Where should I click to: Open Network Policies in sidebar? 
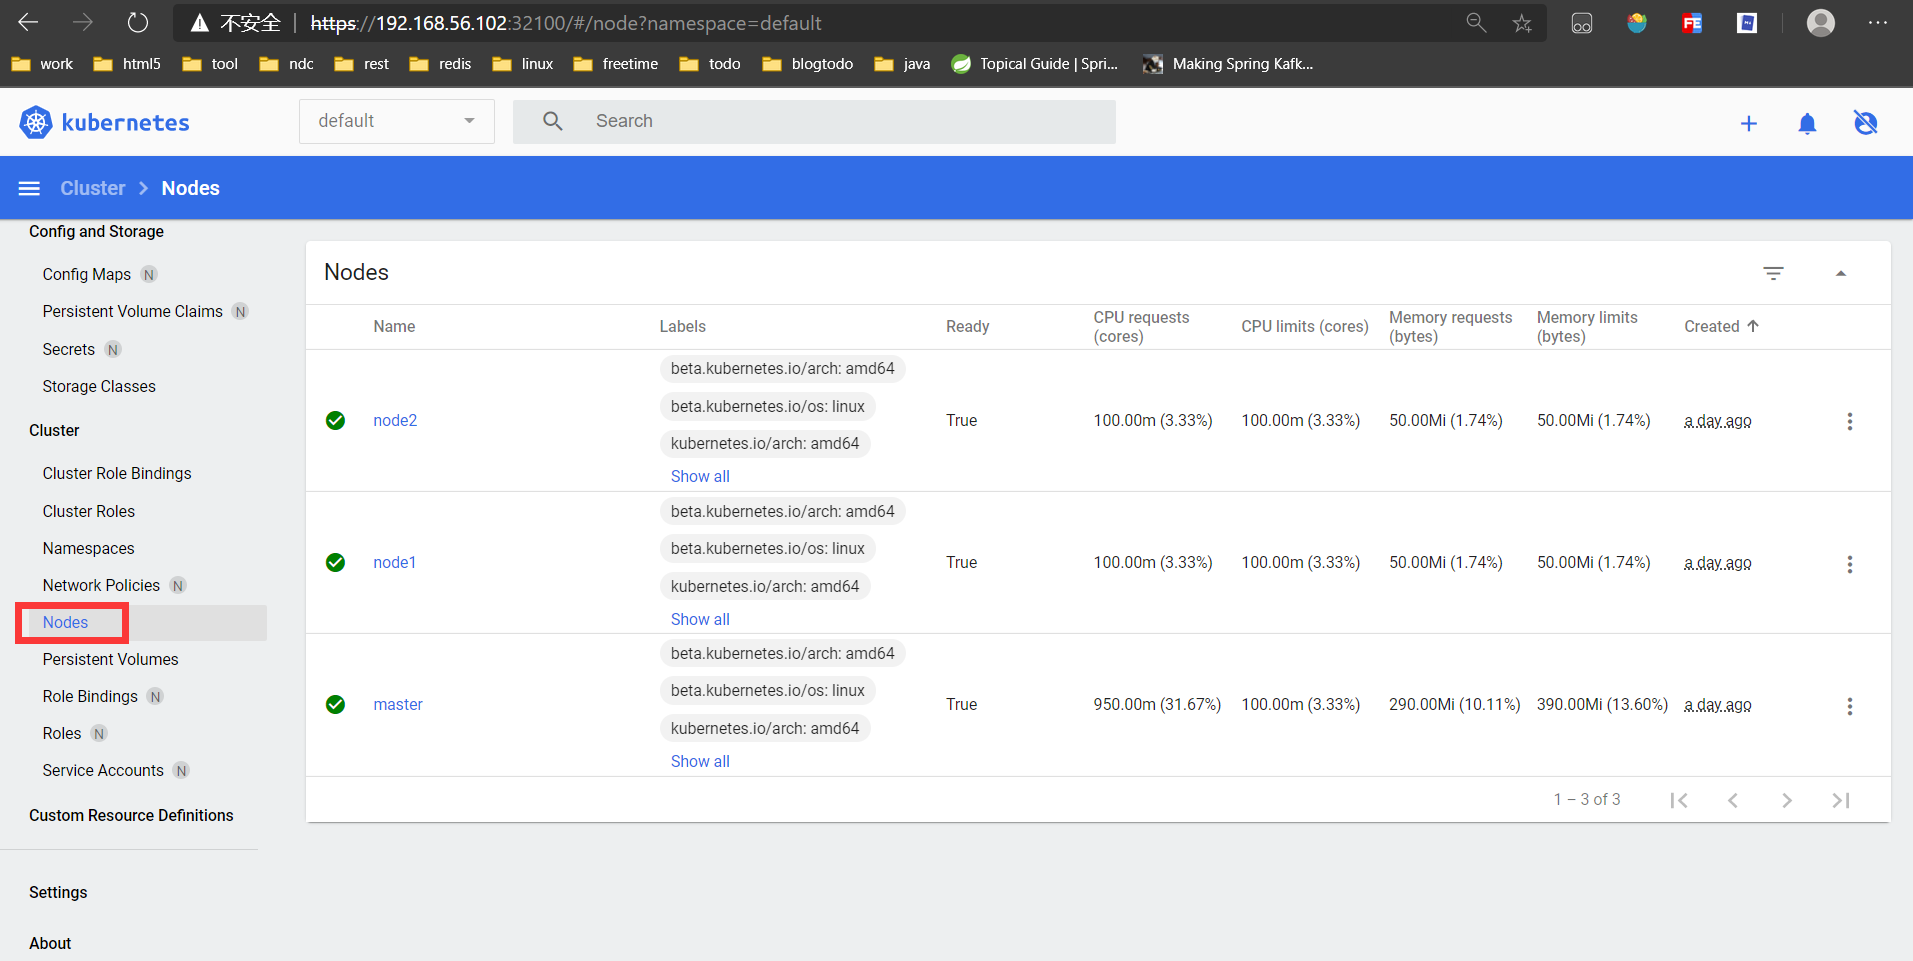pyautogui.click(x=101, y=585)
